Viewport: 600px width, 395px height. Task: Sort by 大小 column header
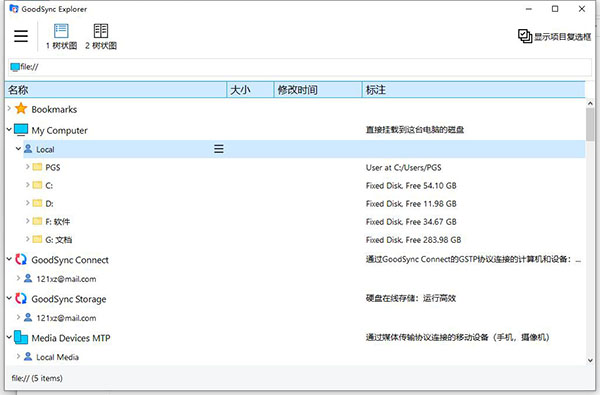[250, 90]
